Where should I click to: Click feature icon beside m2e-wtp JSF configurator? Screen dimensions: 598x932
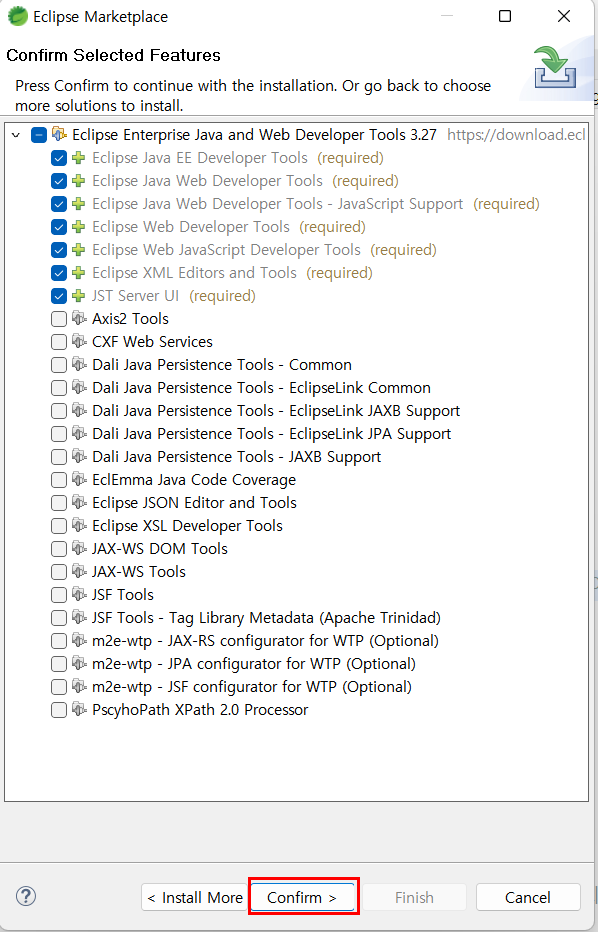(79, 687)
